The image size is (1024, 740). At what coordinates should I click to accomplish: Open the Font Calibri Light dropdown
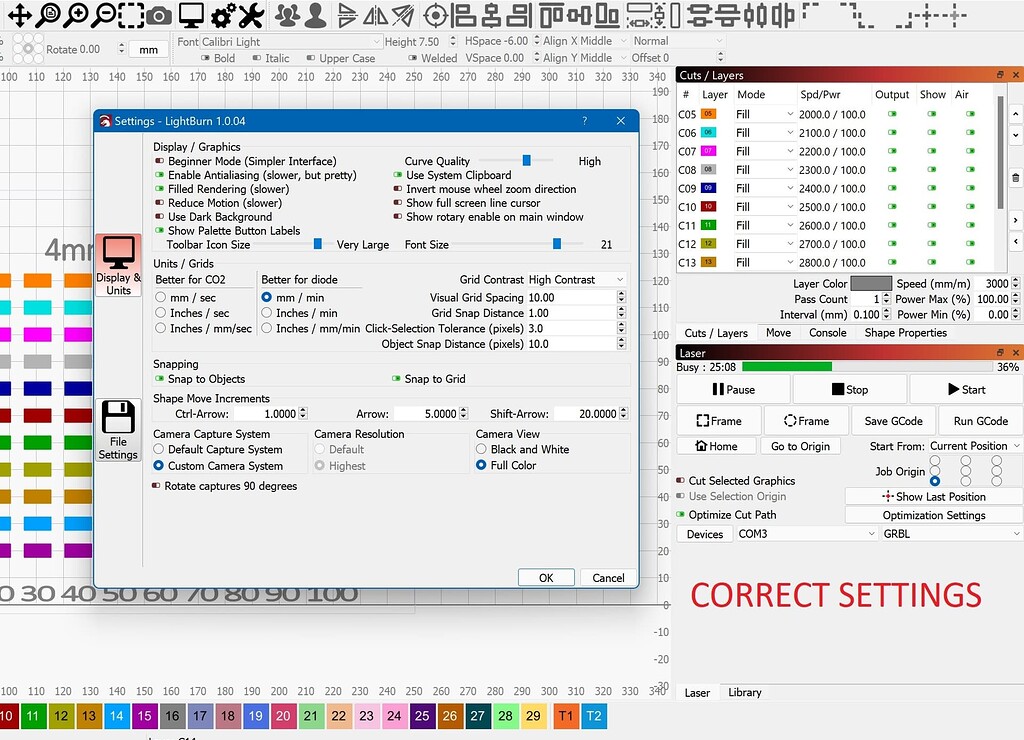tap(290, 42)
